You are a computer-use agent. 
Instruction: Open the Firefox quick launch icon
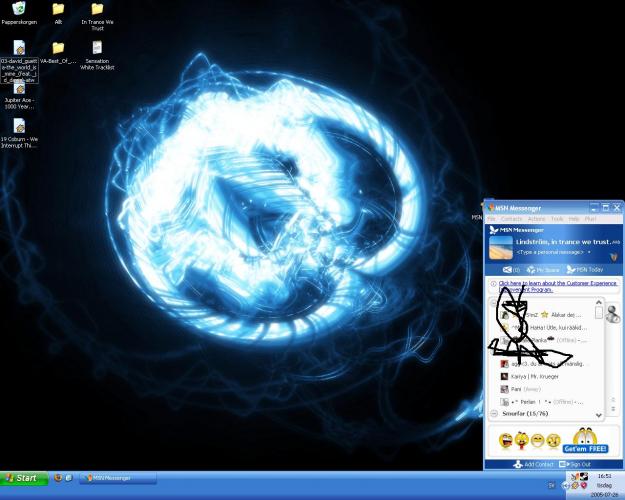(58, 478)
